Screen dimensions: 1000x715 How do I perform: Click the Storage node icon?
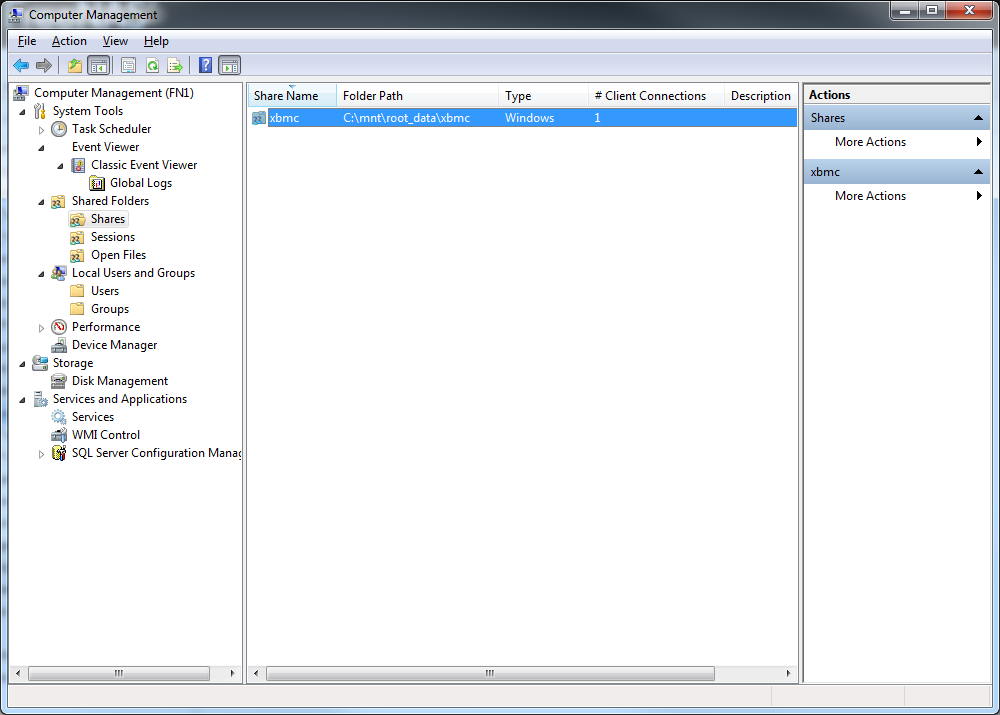pyautogui.click(x=40, y=363)
